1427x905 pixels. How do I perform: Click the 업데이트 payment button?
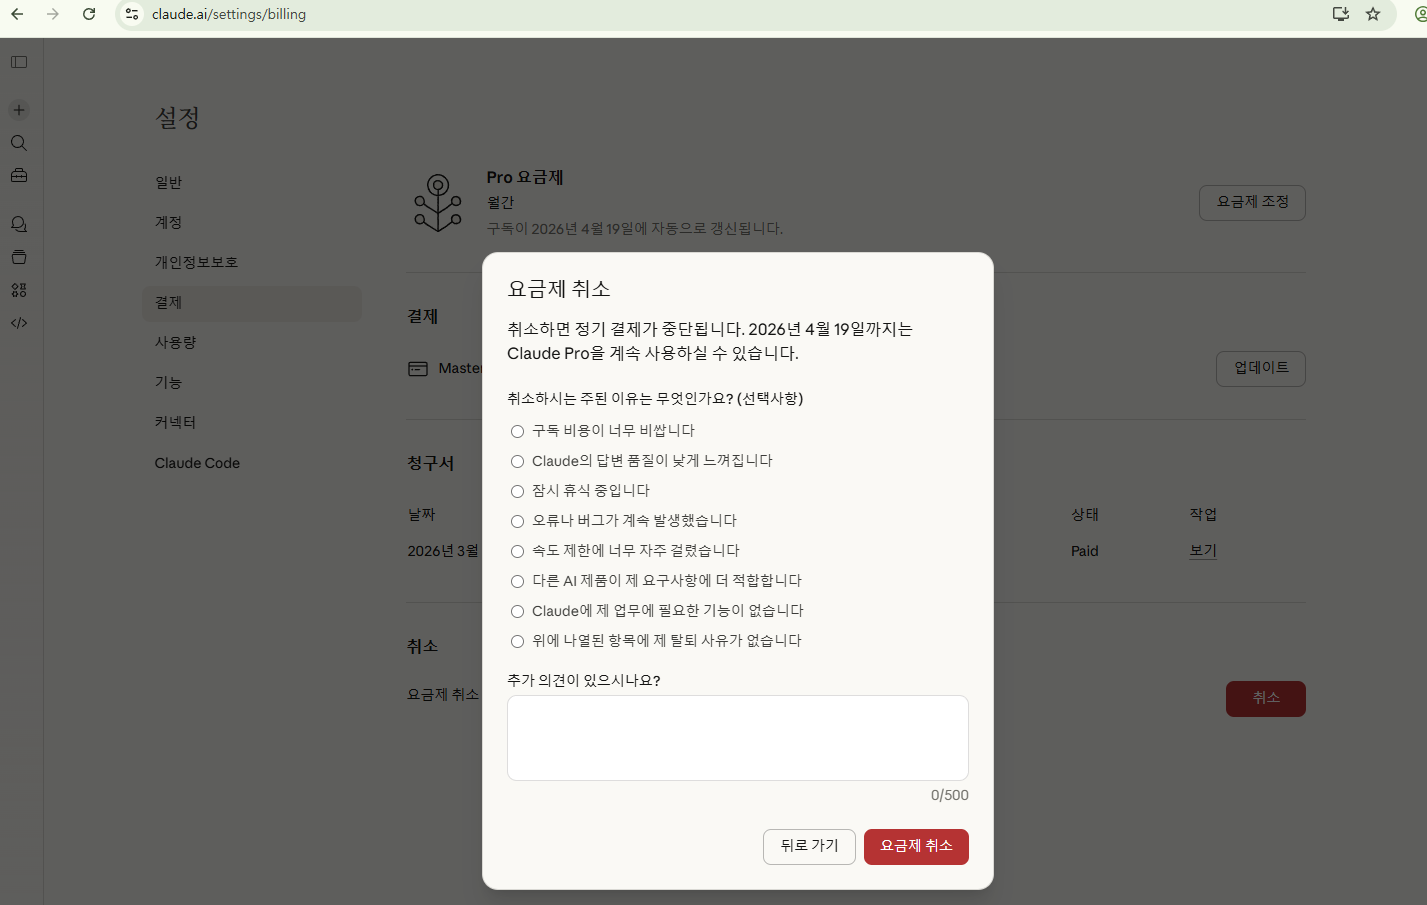(x=1261, y=368)
